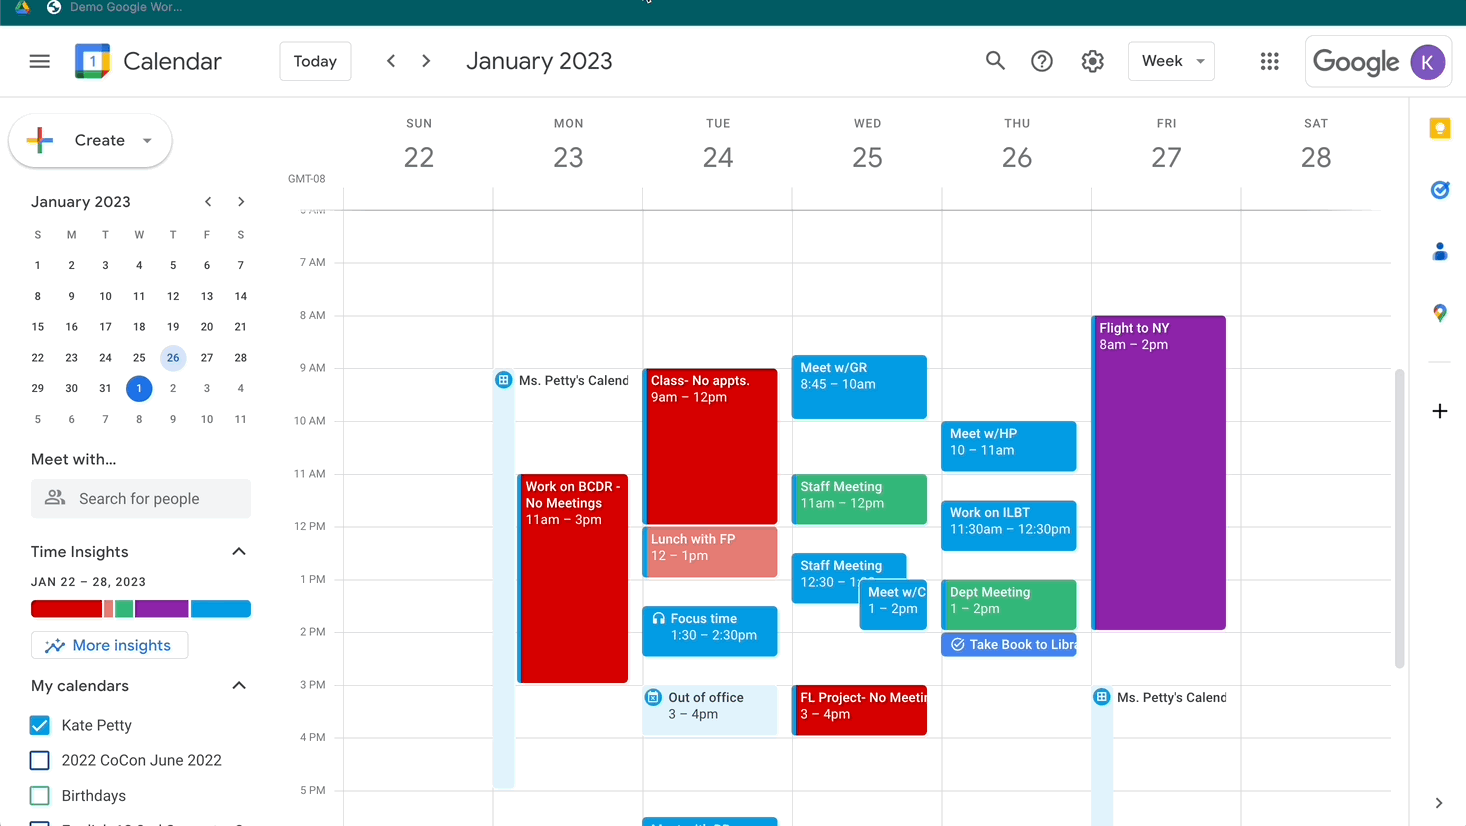This screenshot has width=1466, height=826.
Task: Open the Week view dropdown
Action: [1171, 61]
